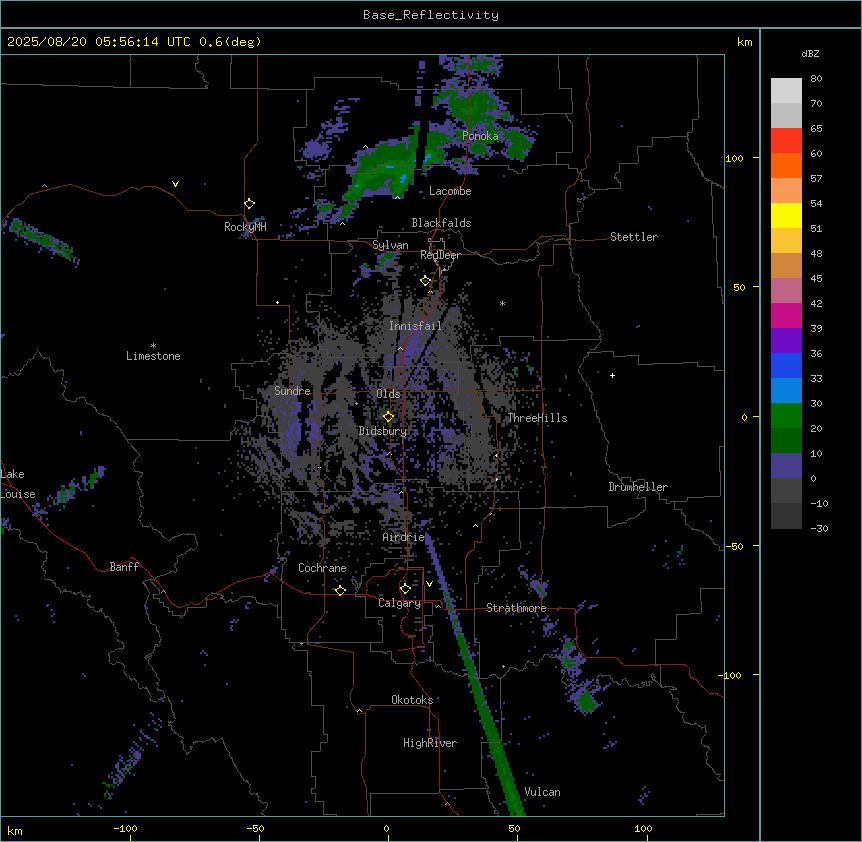Click the Calgary city label
The width and height of the screenshot is (862, 842).
400,603
